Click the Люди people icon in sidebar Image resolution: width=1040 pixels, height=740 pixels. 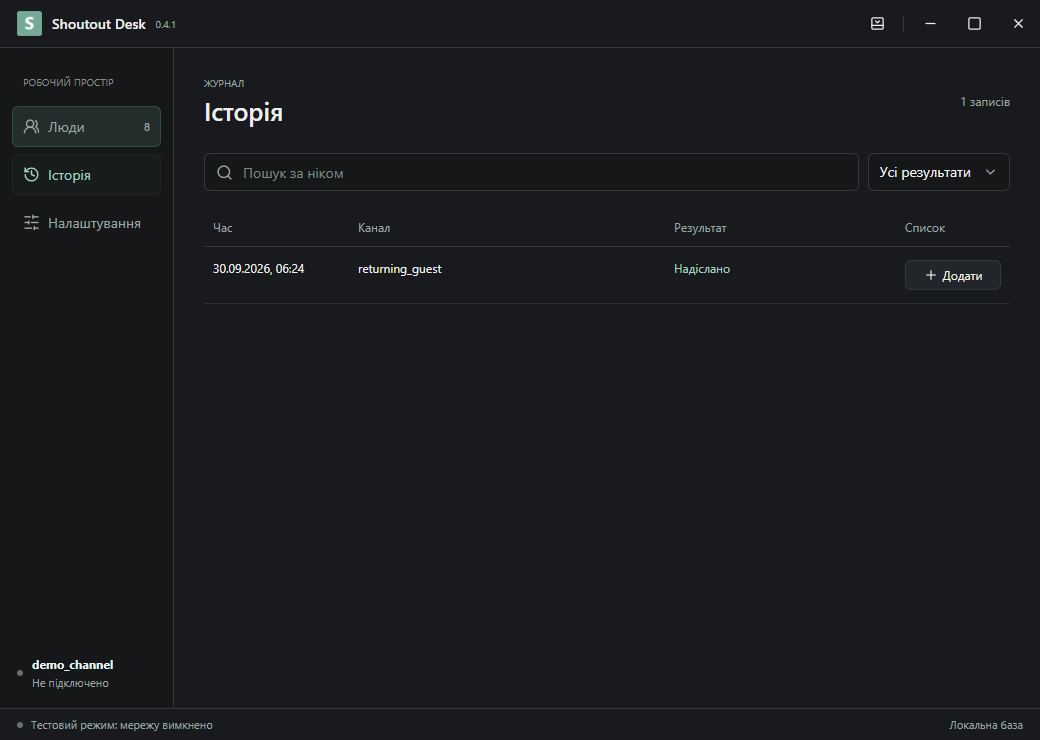31,127
